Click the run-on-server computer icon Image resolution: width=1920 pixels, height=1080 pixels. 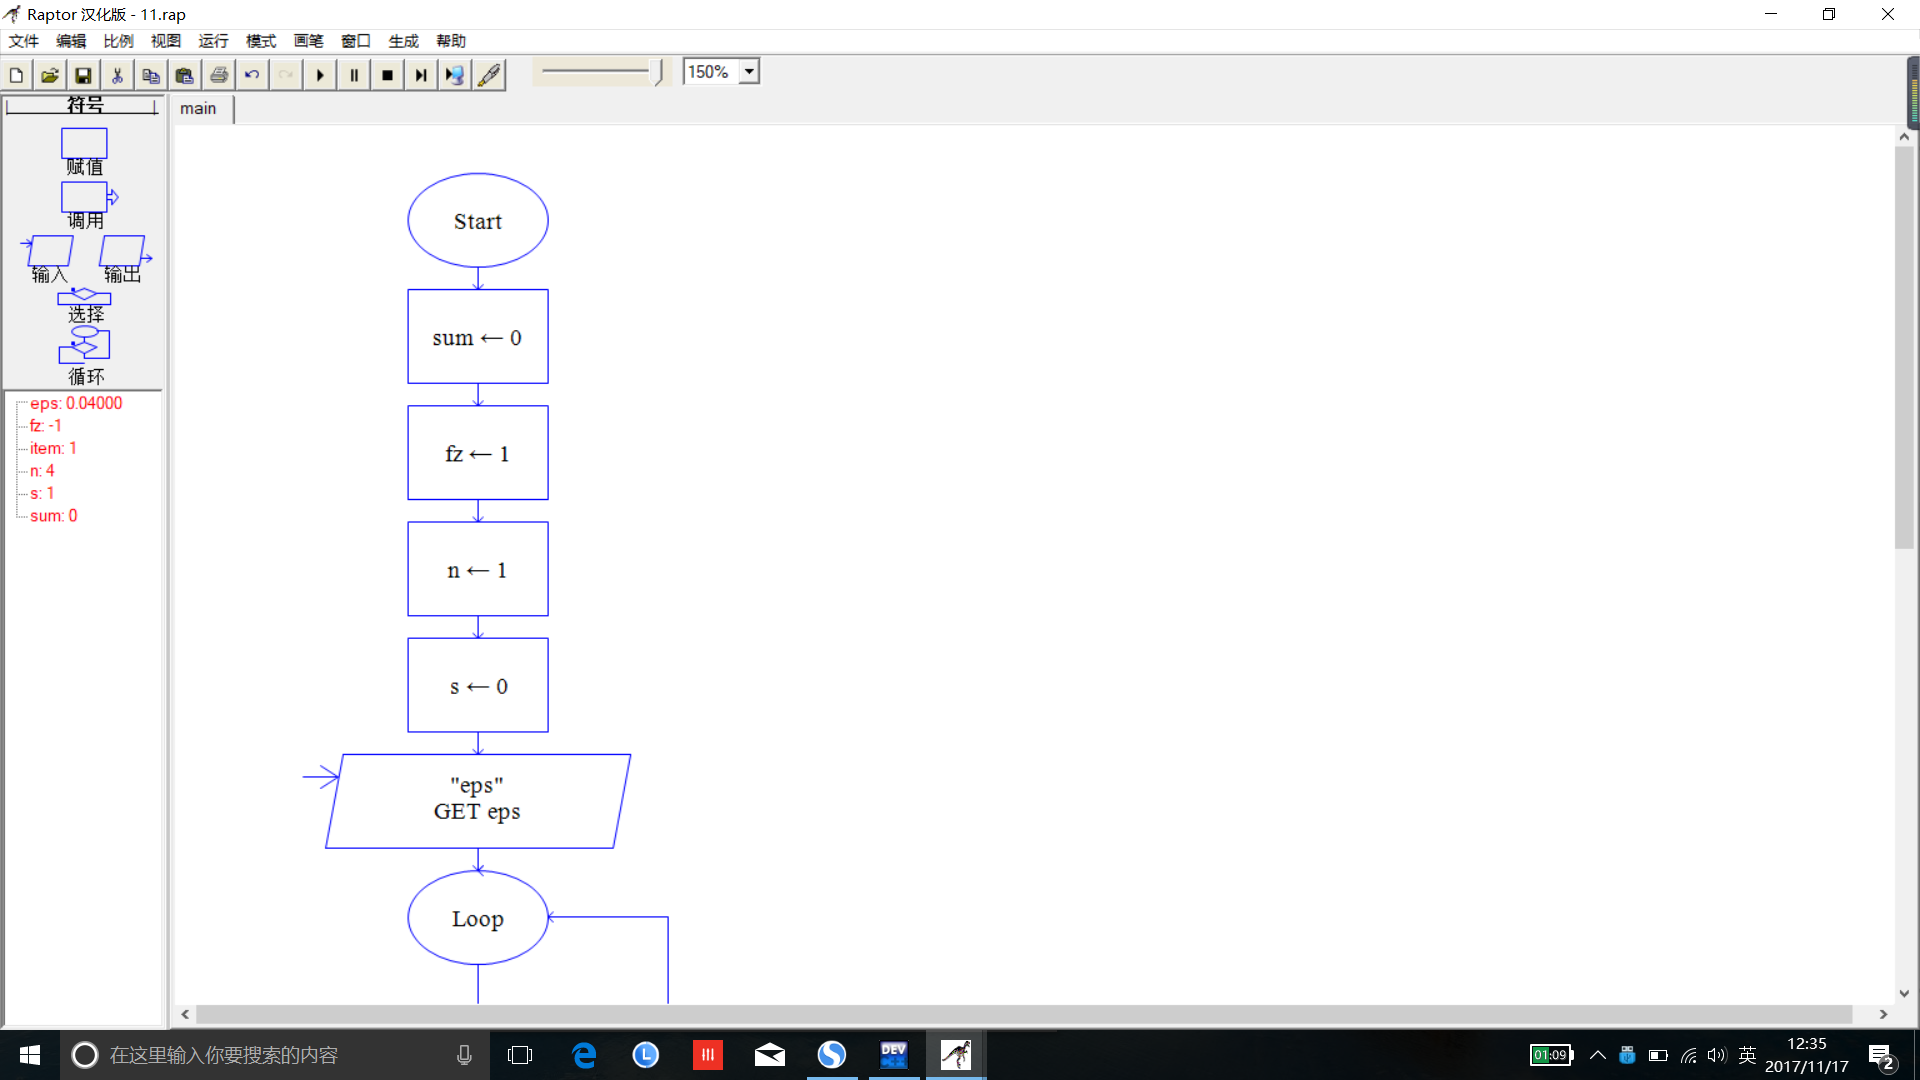pyautogui.click(x=455, y=75)
